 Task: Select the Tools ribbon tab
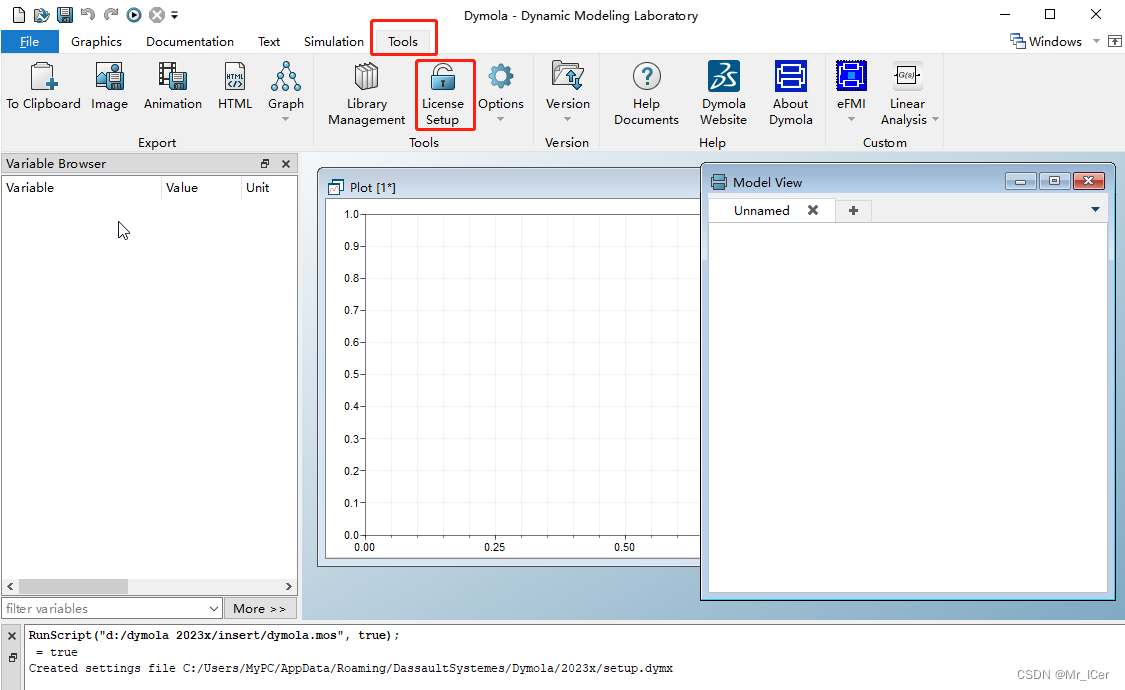403,42
